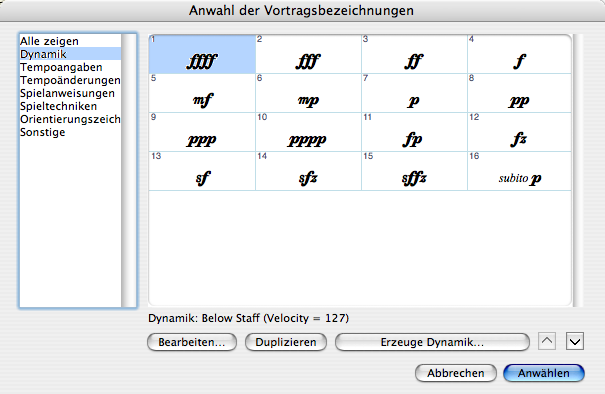Select the pp pianissimo in cell 8
The image size is (605, 394).
[519, 93]
